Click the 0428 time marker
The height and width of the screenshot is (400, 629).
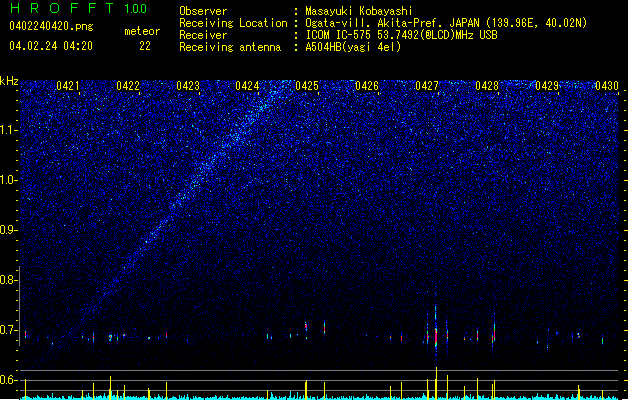coord(487,86)
